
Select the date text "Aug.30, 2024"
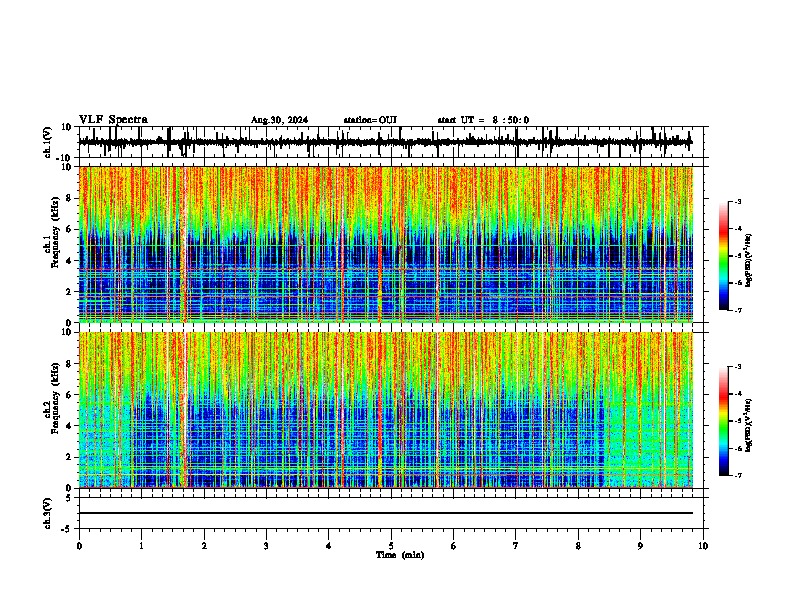tap(279, 120)
